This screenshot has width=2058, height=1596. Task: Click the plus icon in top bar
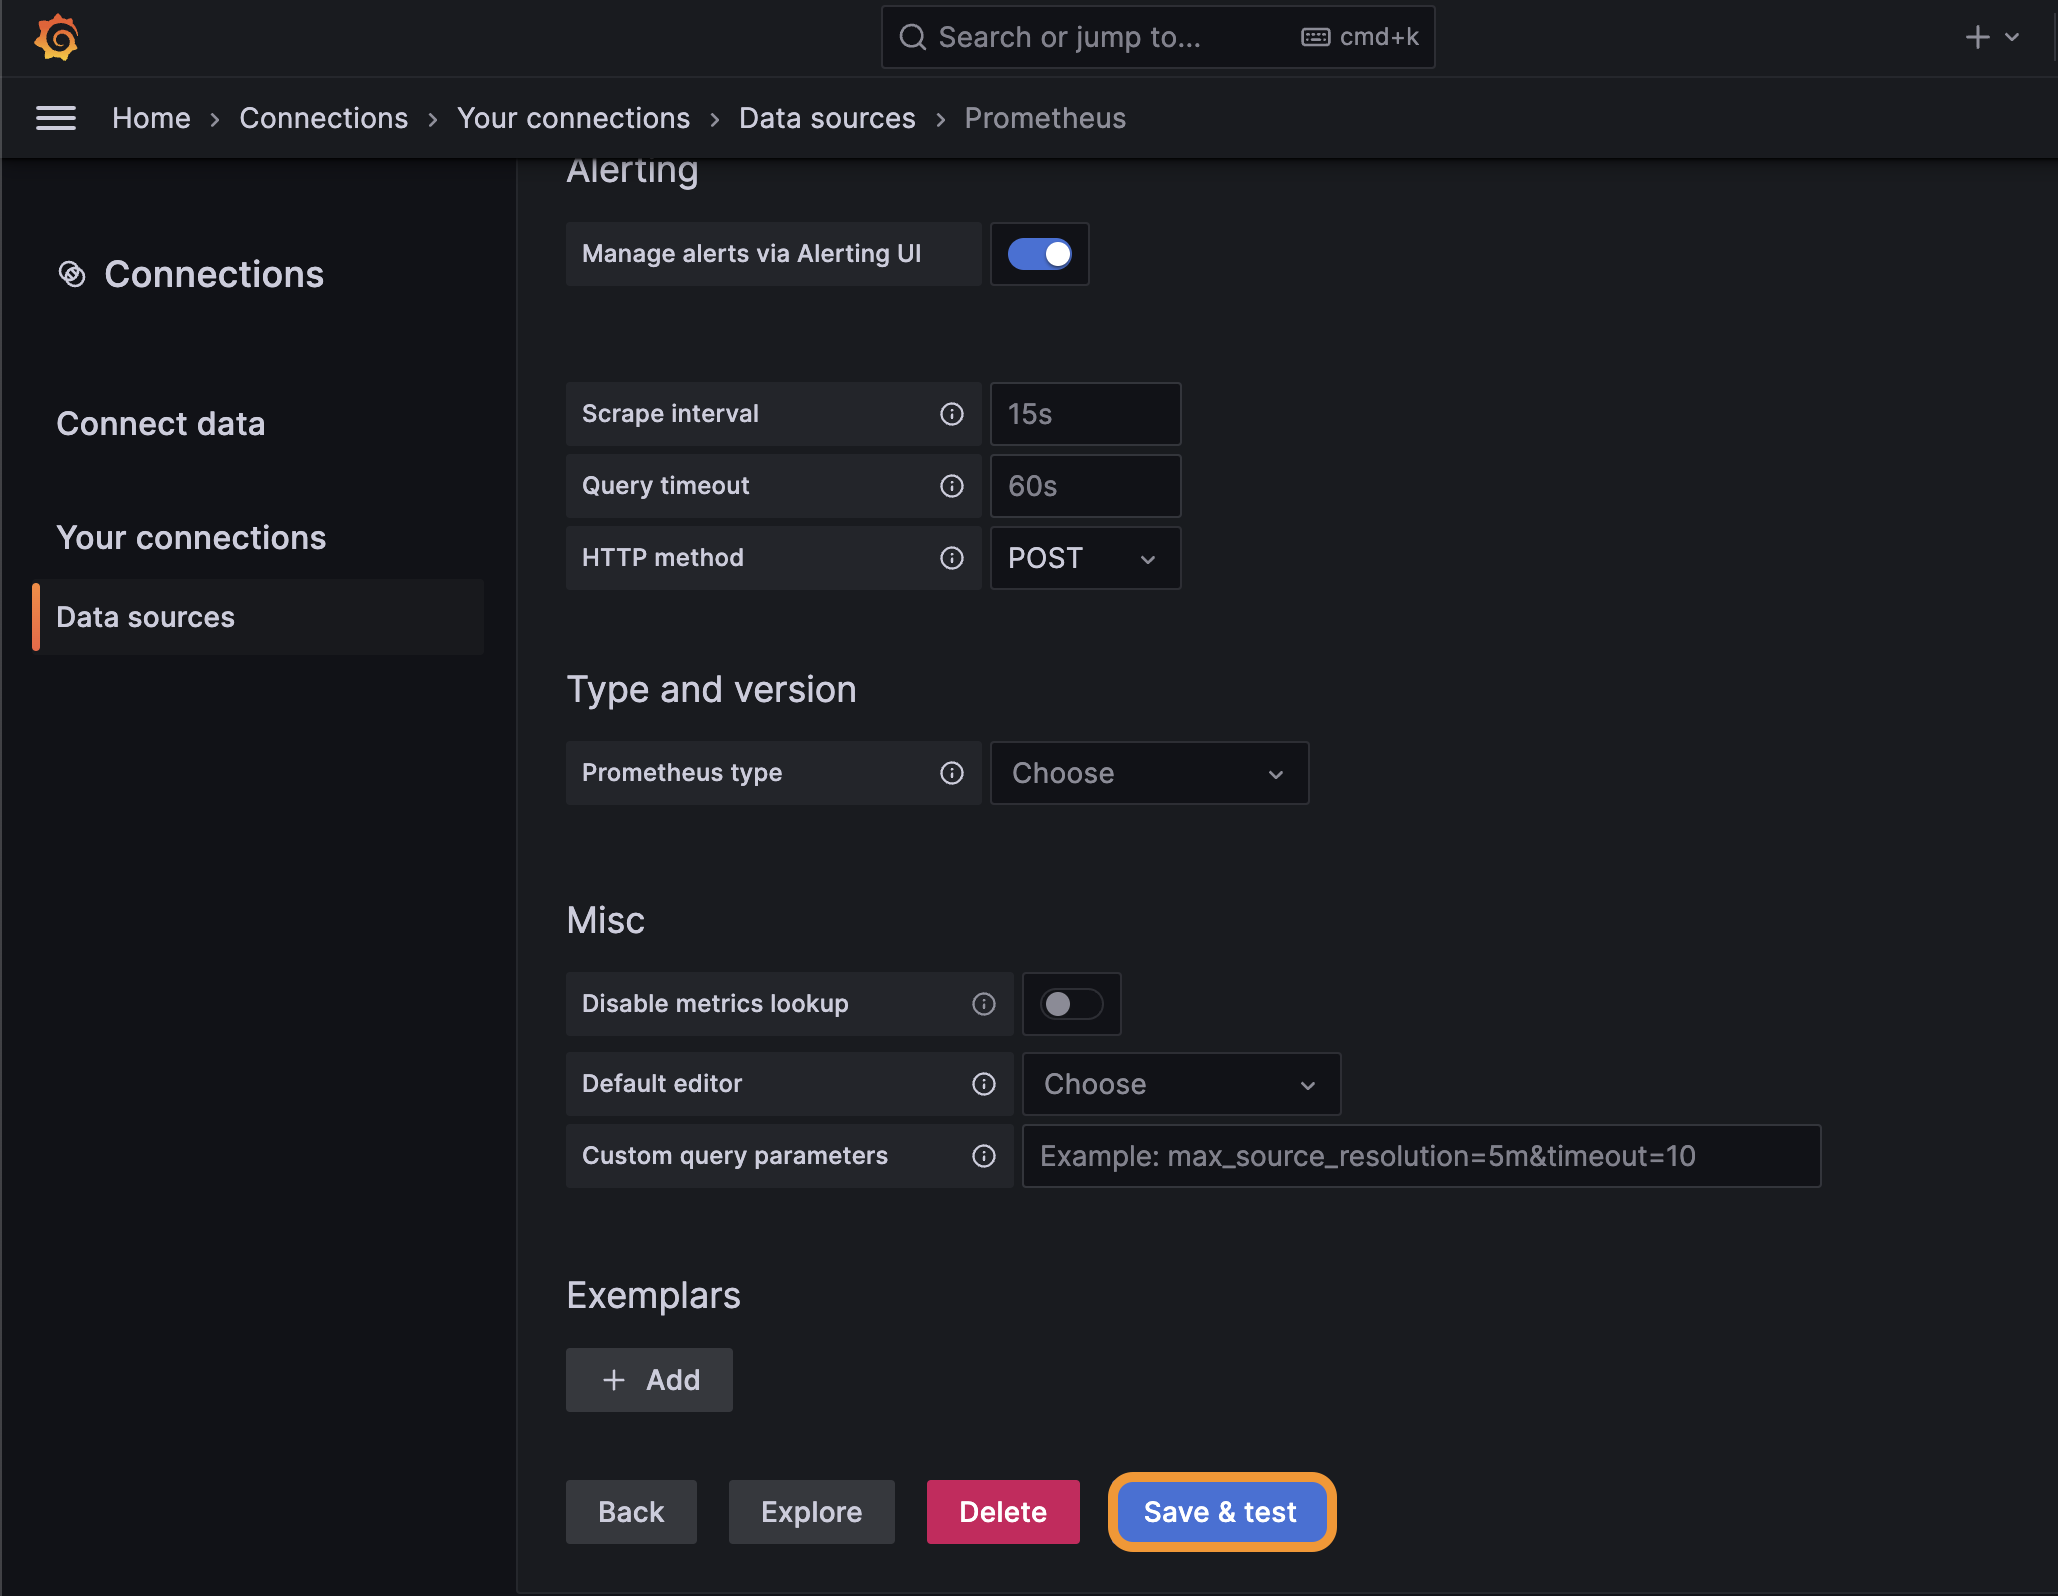click(x=1977, y=38)
